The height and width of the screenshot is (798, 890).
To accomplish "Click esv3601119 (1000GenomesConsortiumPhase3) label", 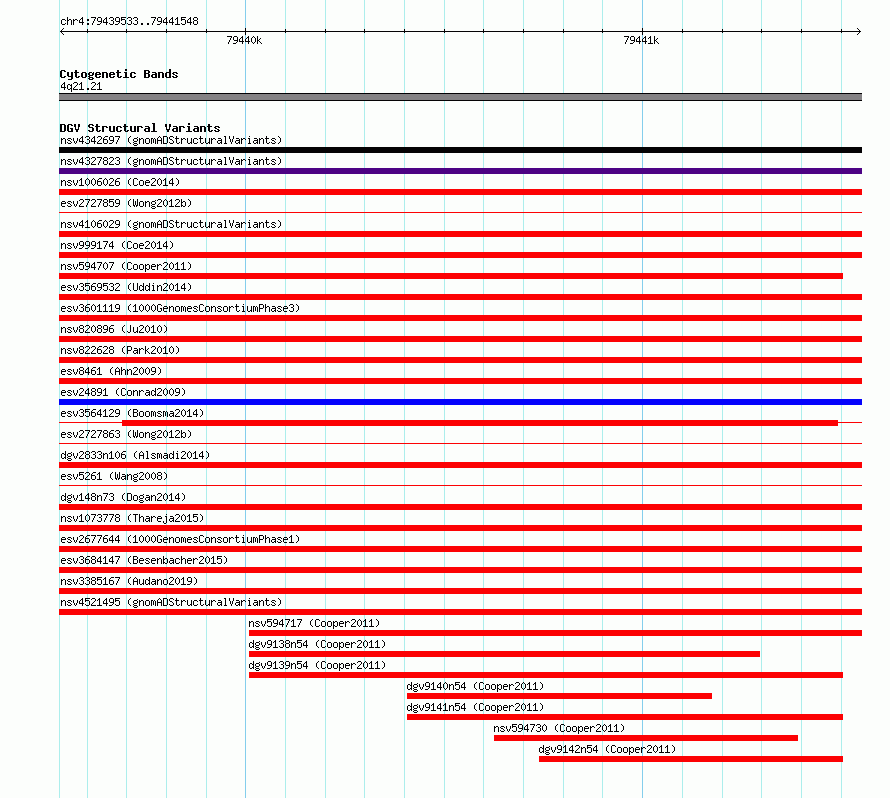I will (180, 308).
